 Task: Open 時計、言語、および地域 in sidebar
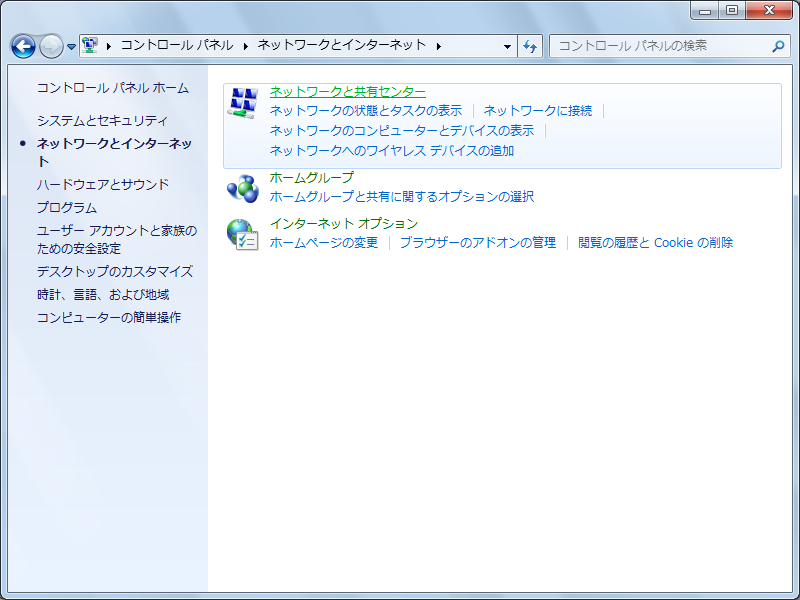click(x=103, y=295)
